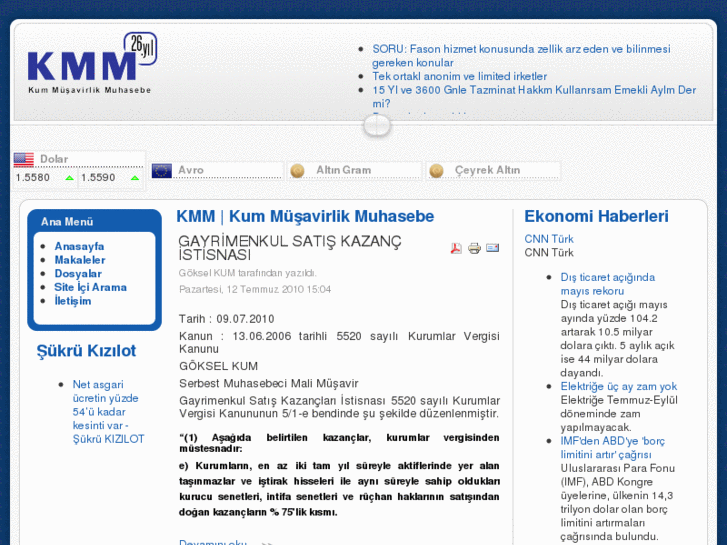Screen dimensions: 727x545
Task: Click the Serbest Muhasebeci Mali Müşavir line
Action: [268, 384]
